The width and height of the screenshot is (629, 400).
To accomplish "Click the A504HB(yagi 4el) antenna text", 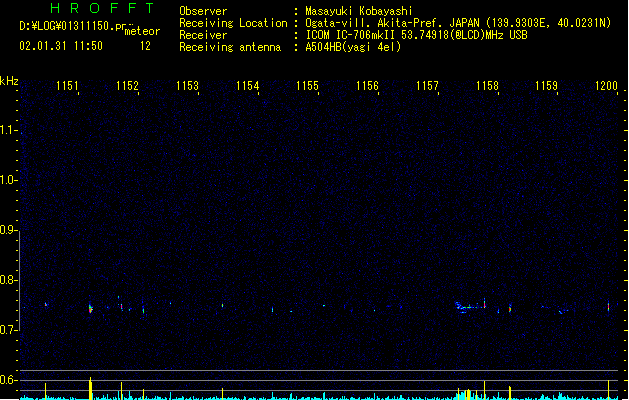I will pyautogui.click(x=353, y=47).
